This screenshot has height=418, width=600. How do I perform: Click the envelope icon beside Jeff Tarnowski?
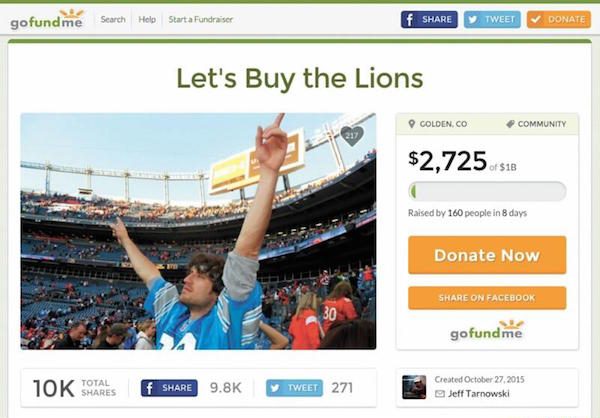pyautogui.click(x=440, y=394)
